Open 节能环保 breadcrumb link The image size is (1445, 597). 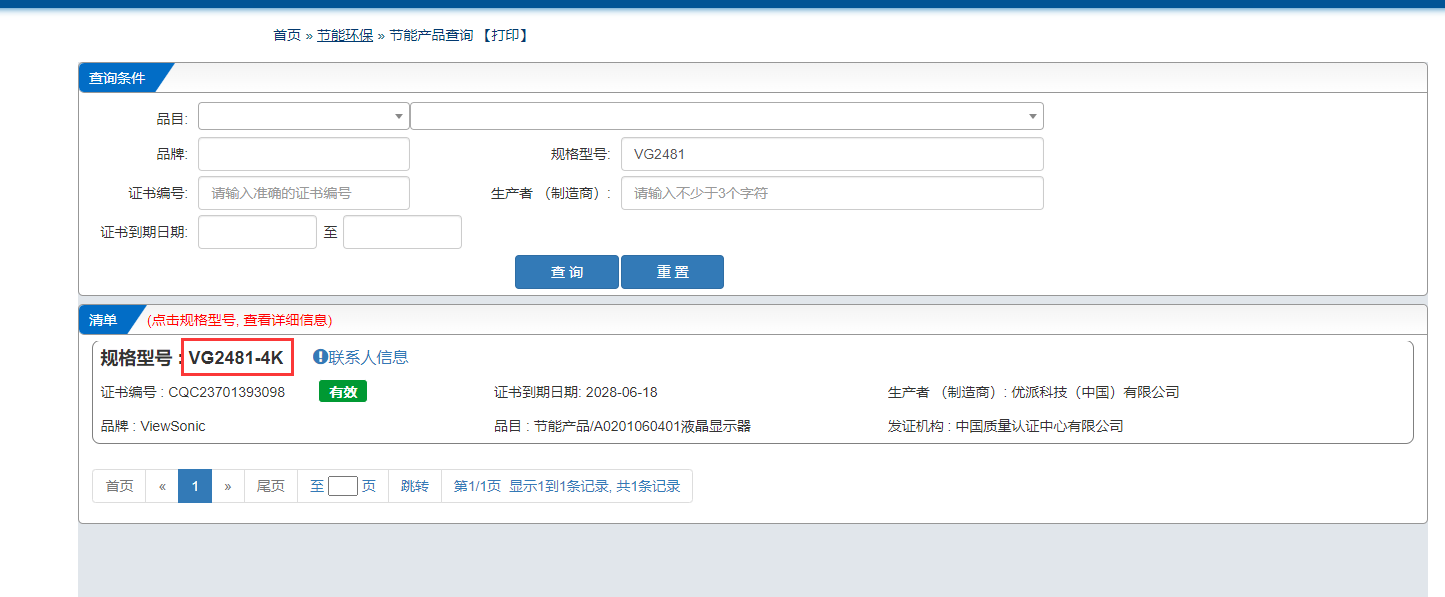(345, 35)
